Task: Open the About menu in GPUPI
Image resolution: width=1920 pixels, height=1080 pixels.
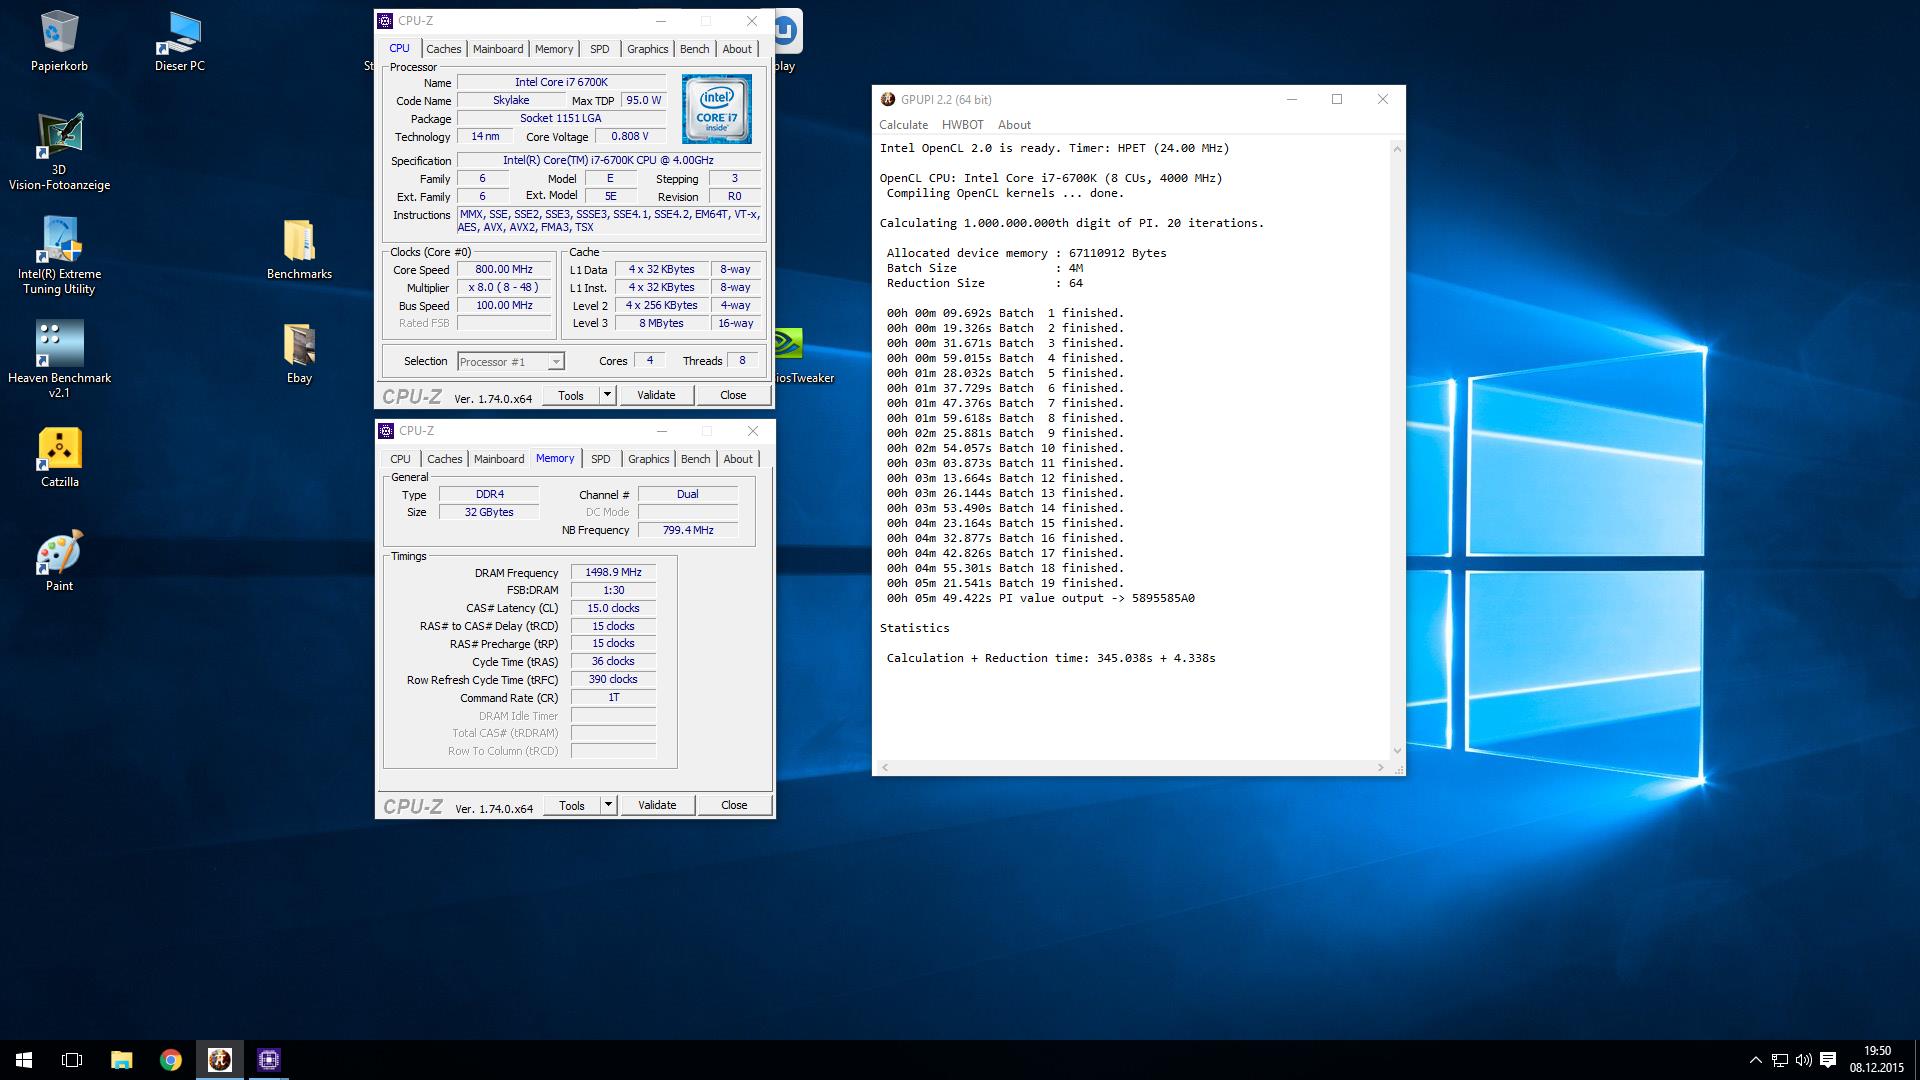Action: click(1014, 125)
